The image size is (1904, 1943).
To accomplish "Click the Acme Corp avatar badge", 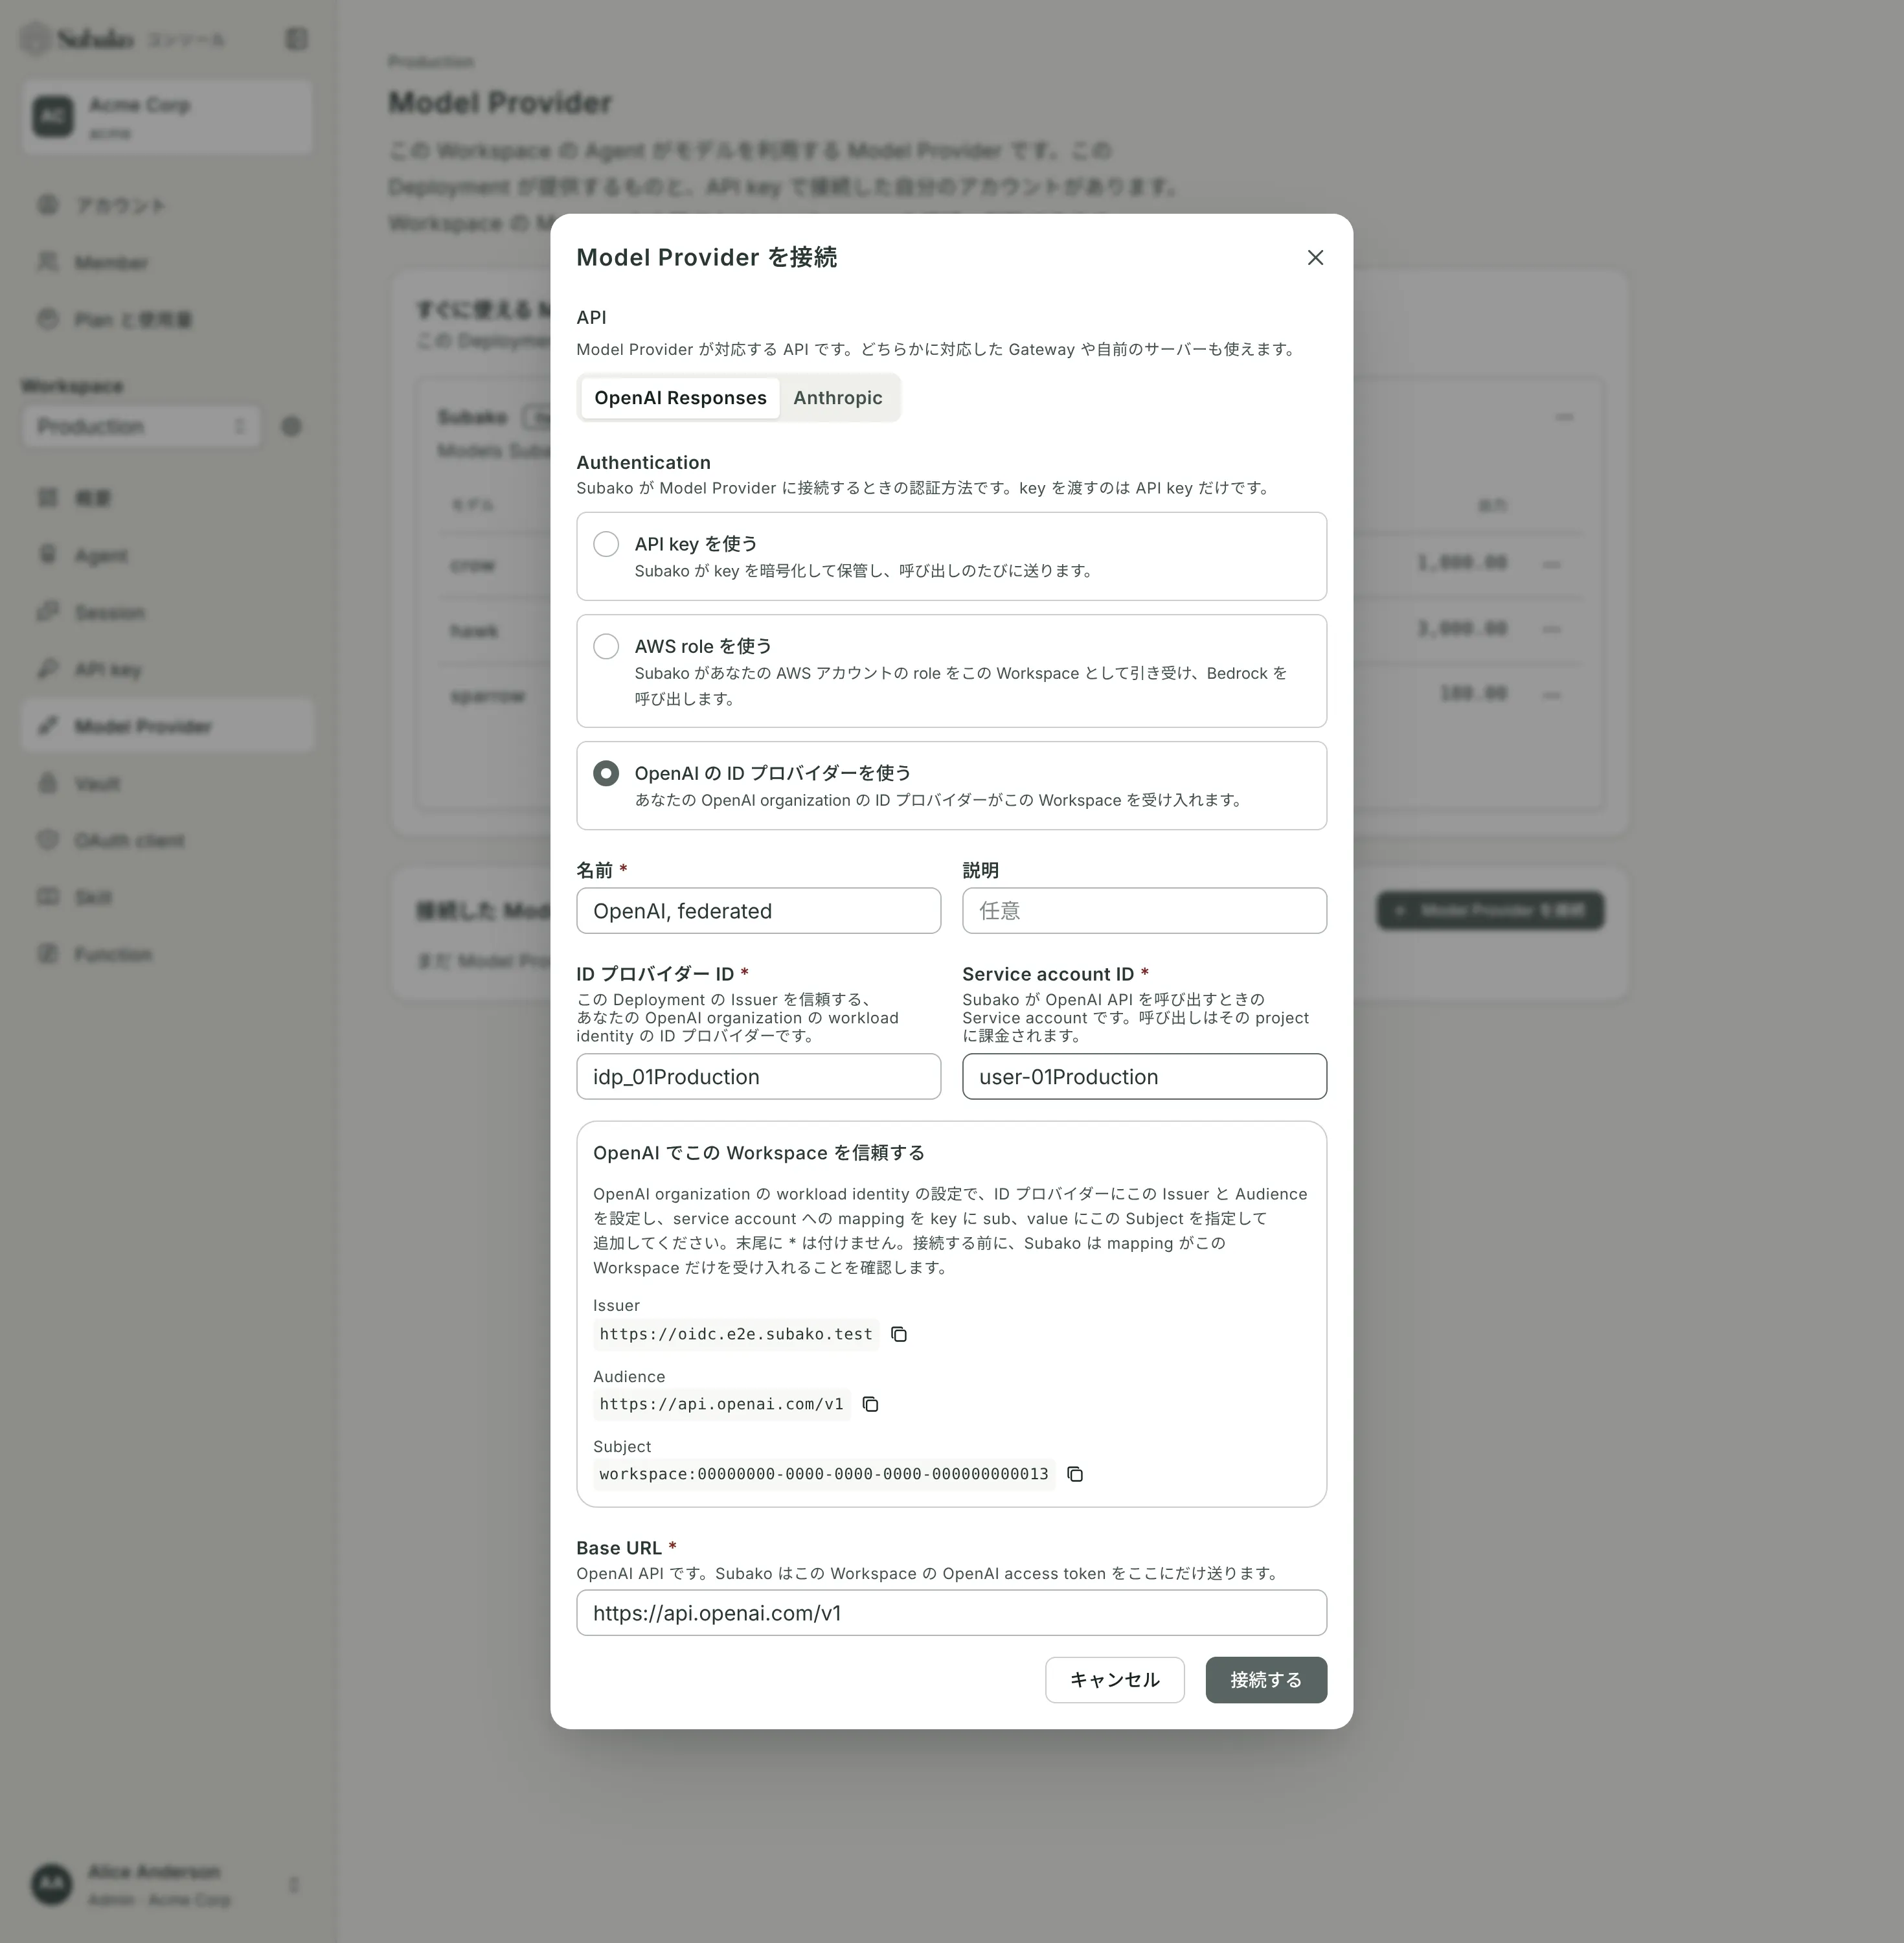I will [x=53, y=117].
